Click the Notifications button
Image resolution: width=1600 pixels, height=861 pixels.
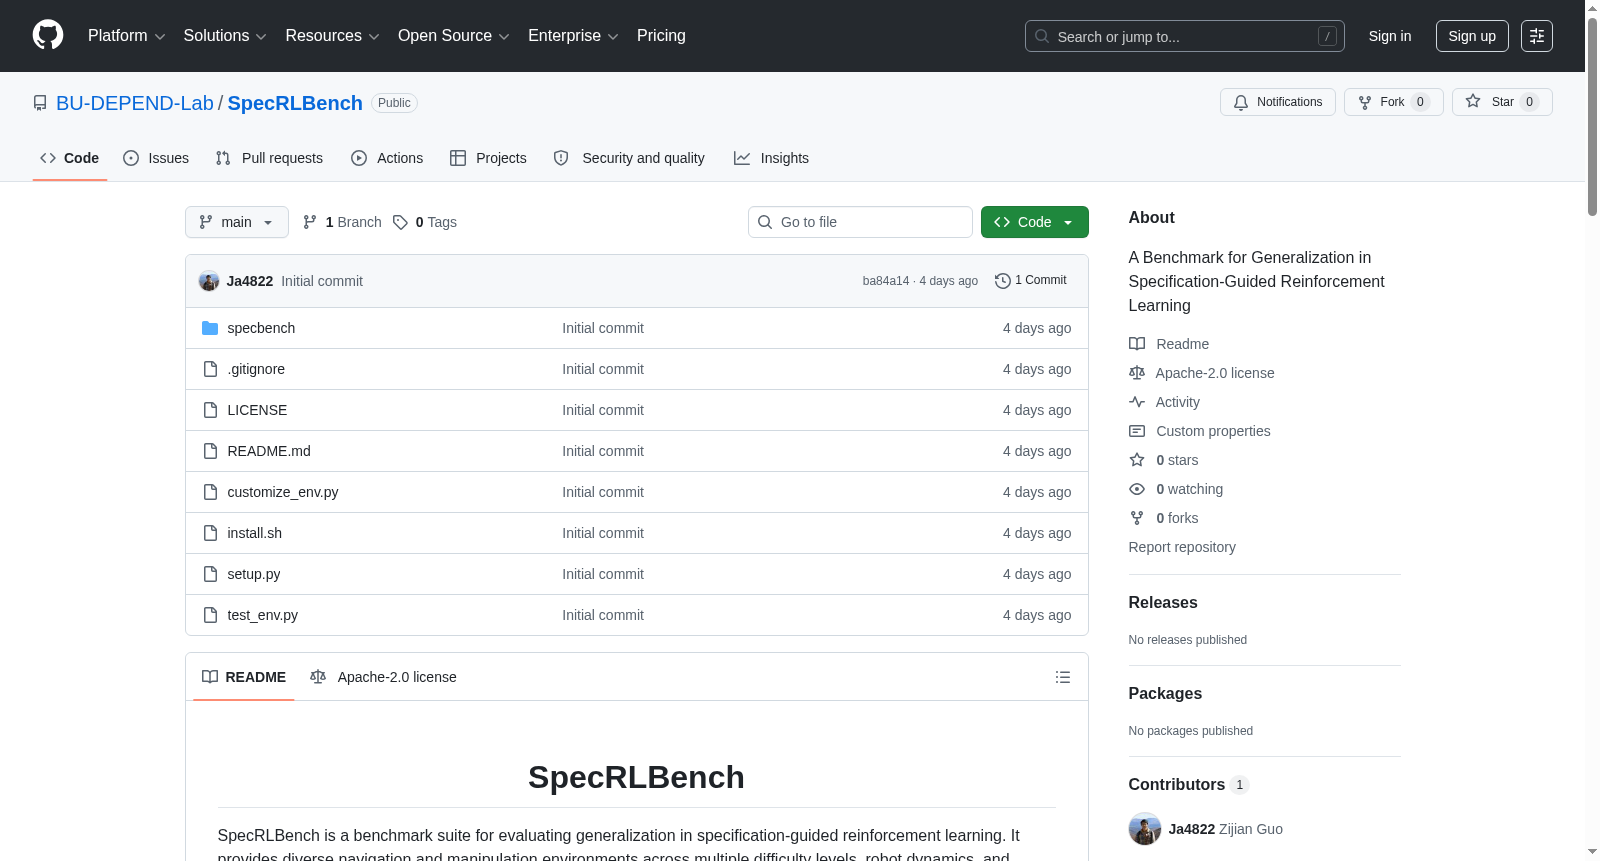(x=1278, y=102)
